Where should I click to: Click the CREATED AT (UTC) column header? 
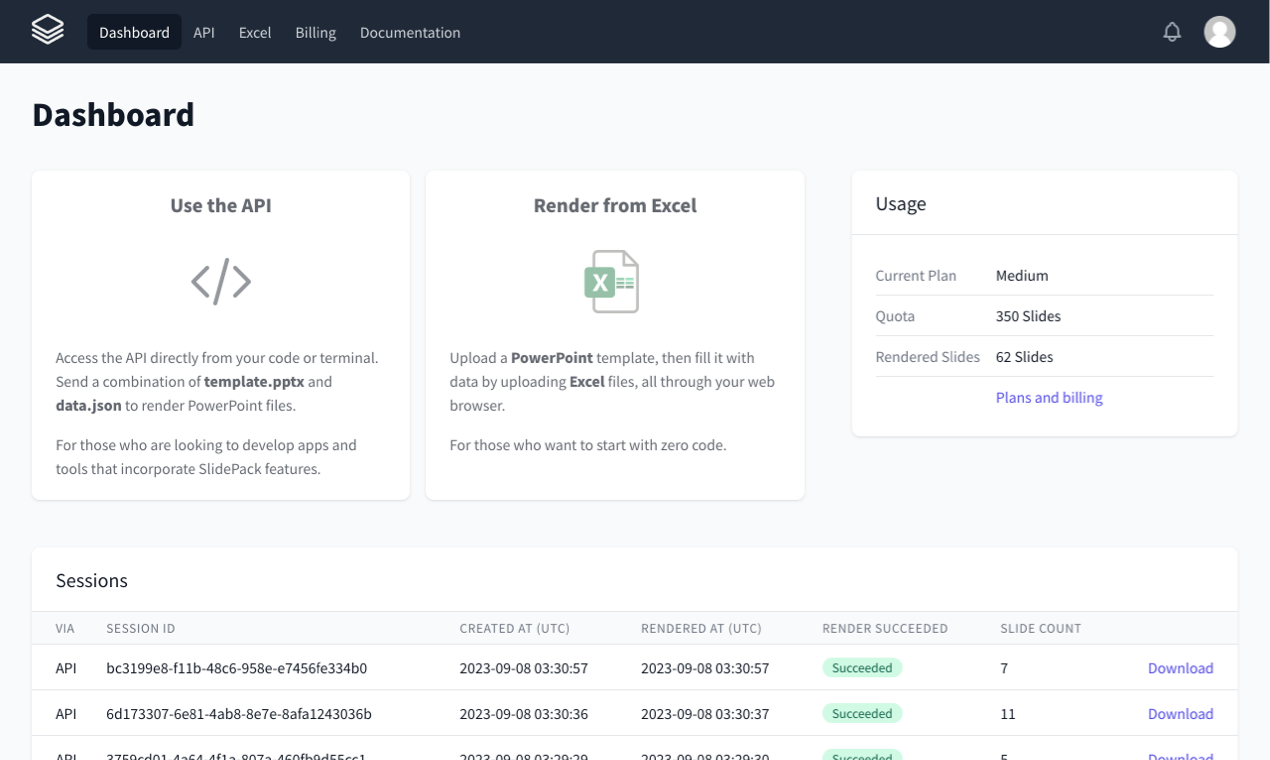click(x=515, y=629)
